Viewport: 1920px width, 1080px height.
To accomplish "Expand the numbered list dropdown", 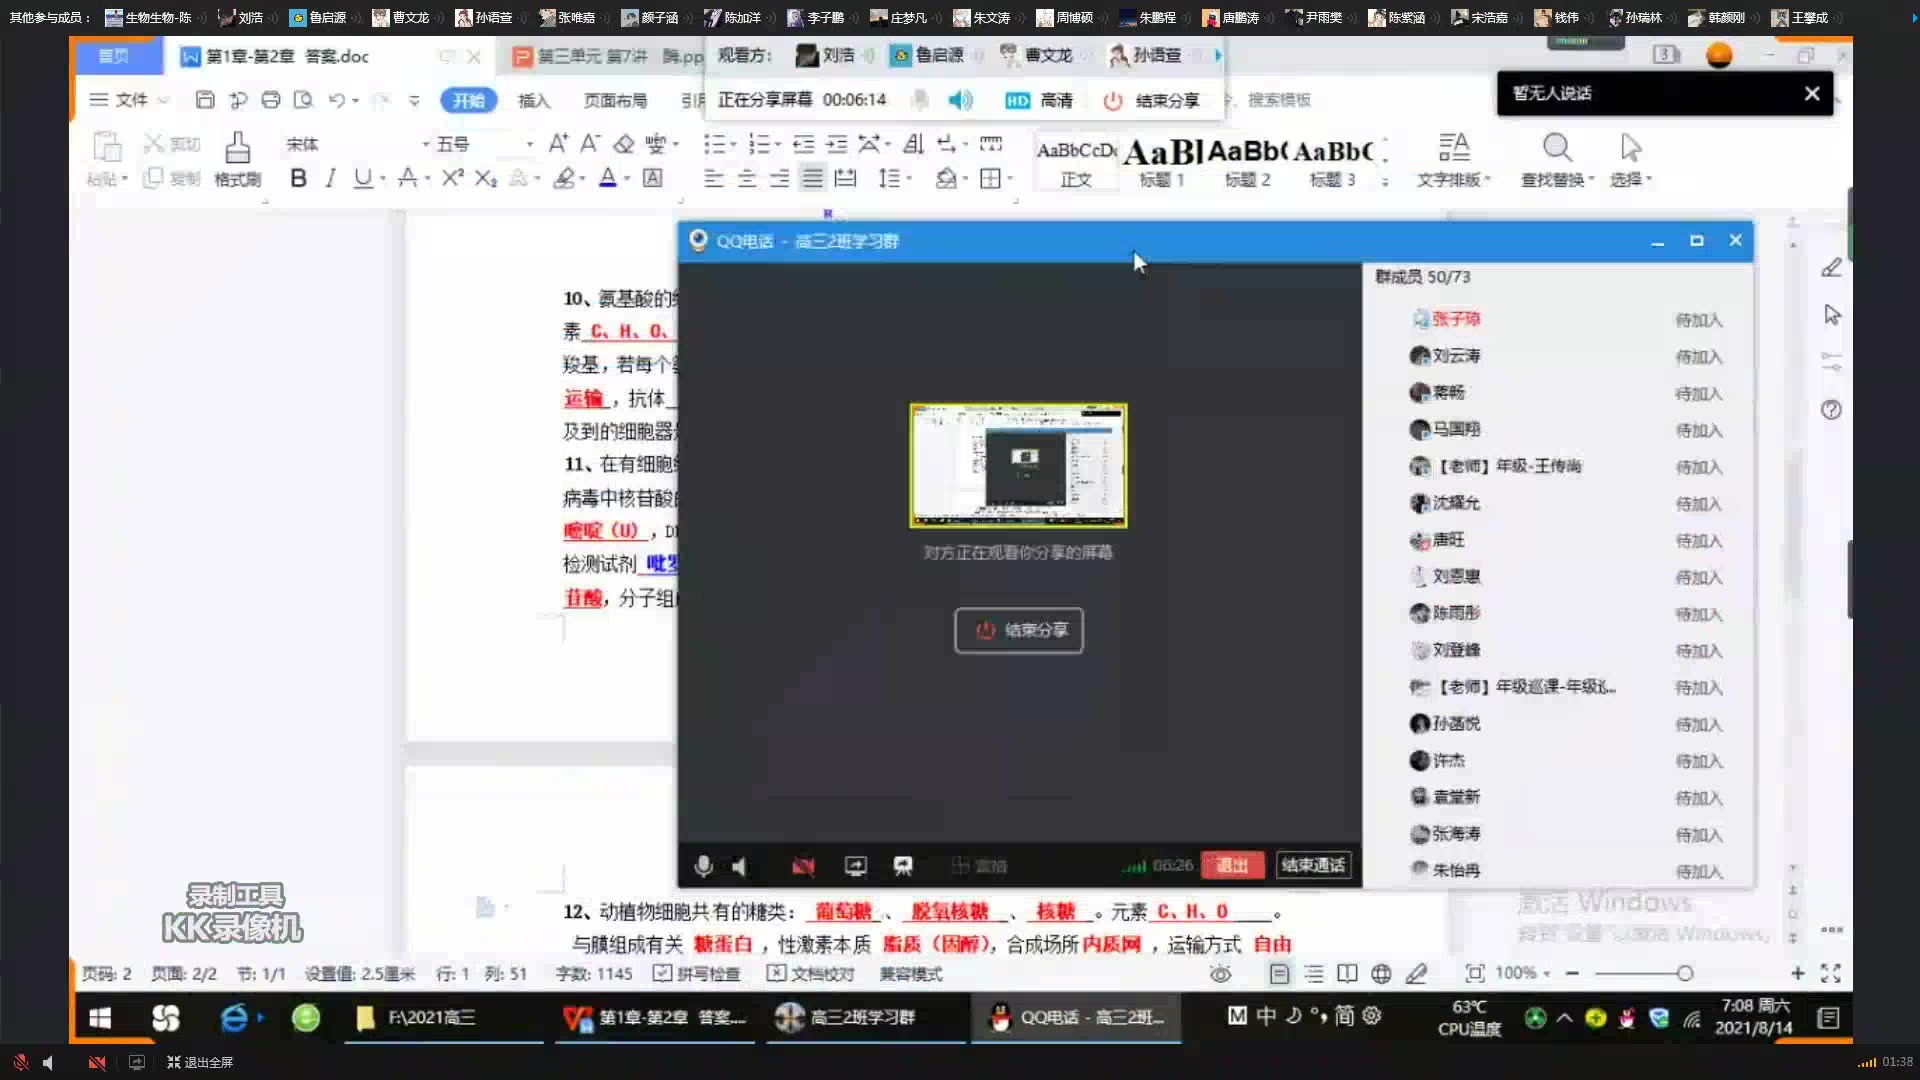I will coord(779,145).
